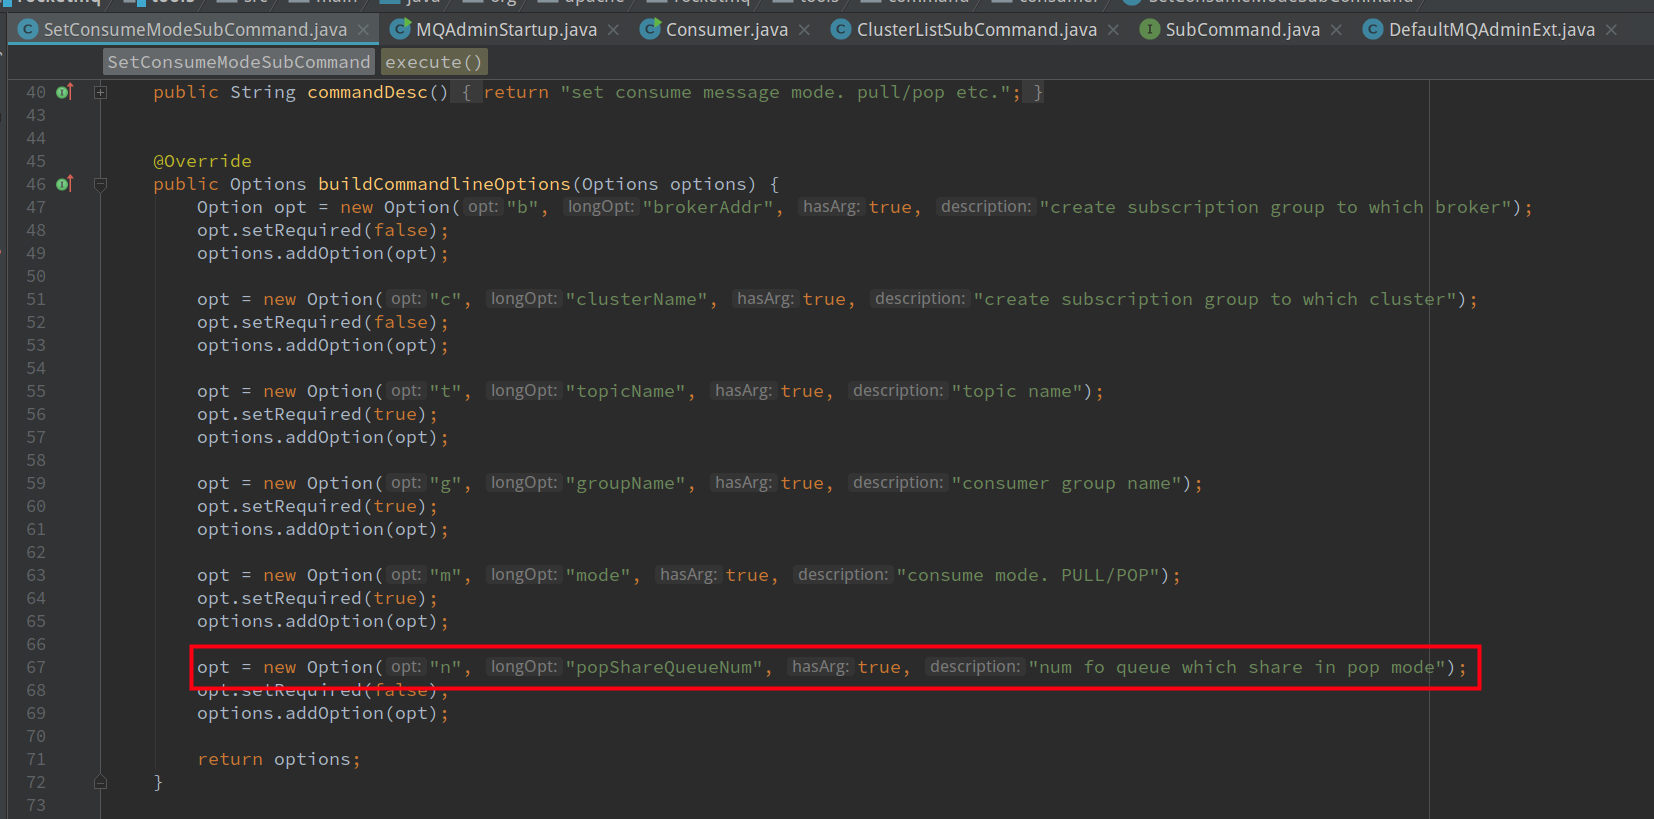Click the override gutter icon on line 46
The height and width of the screenshot is (819, 1654).
tap(65, 184)
